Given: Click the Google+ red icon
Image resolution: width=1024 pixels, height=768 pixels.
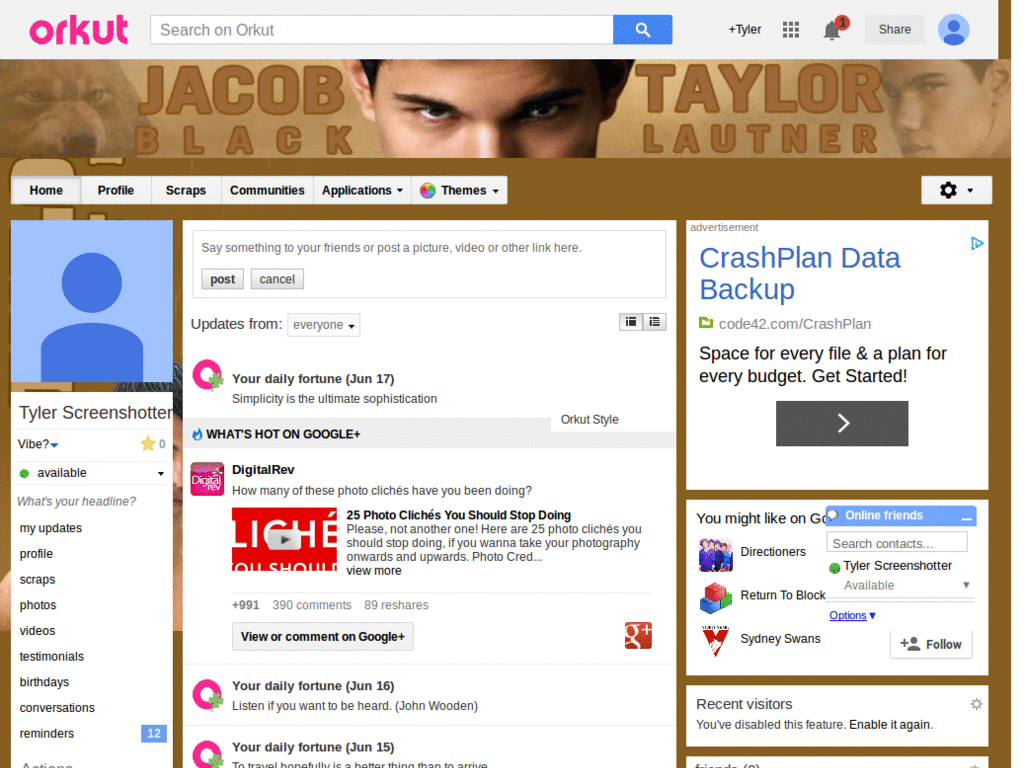Looking at the screenshot, I should (x=637, y=635).
